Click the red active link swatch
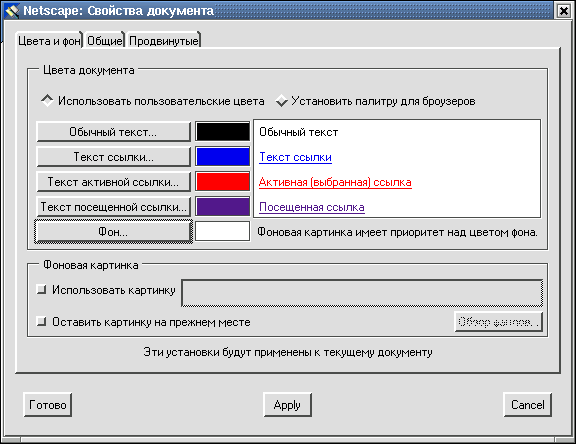This screenshot has height=444, width=576. (223, 182)
